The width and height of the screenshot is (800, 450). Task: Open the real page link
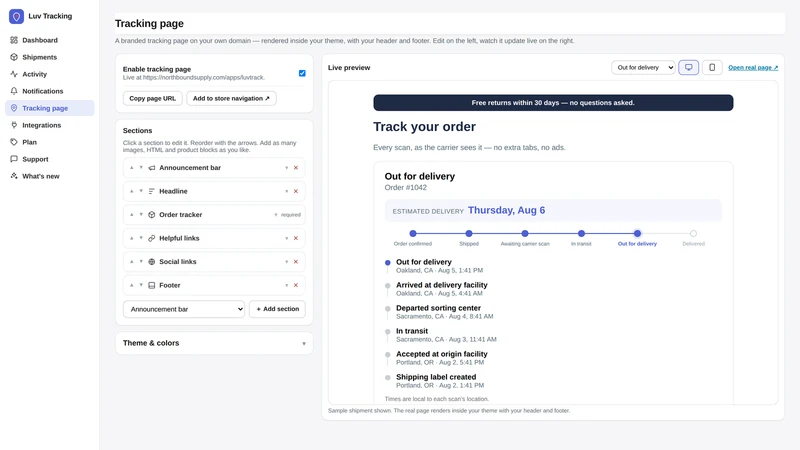tap(753, 67)
